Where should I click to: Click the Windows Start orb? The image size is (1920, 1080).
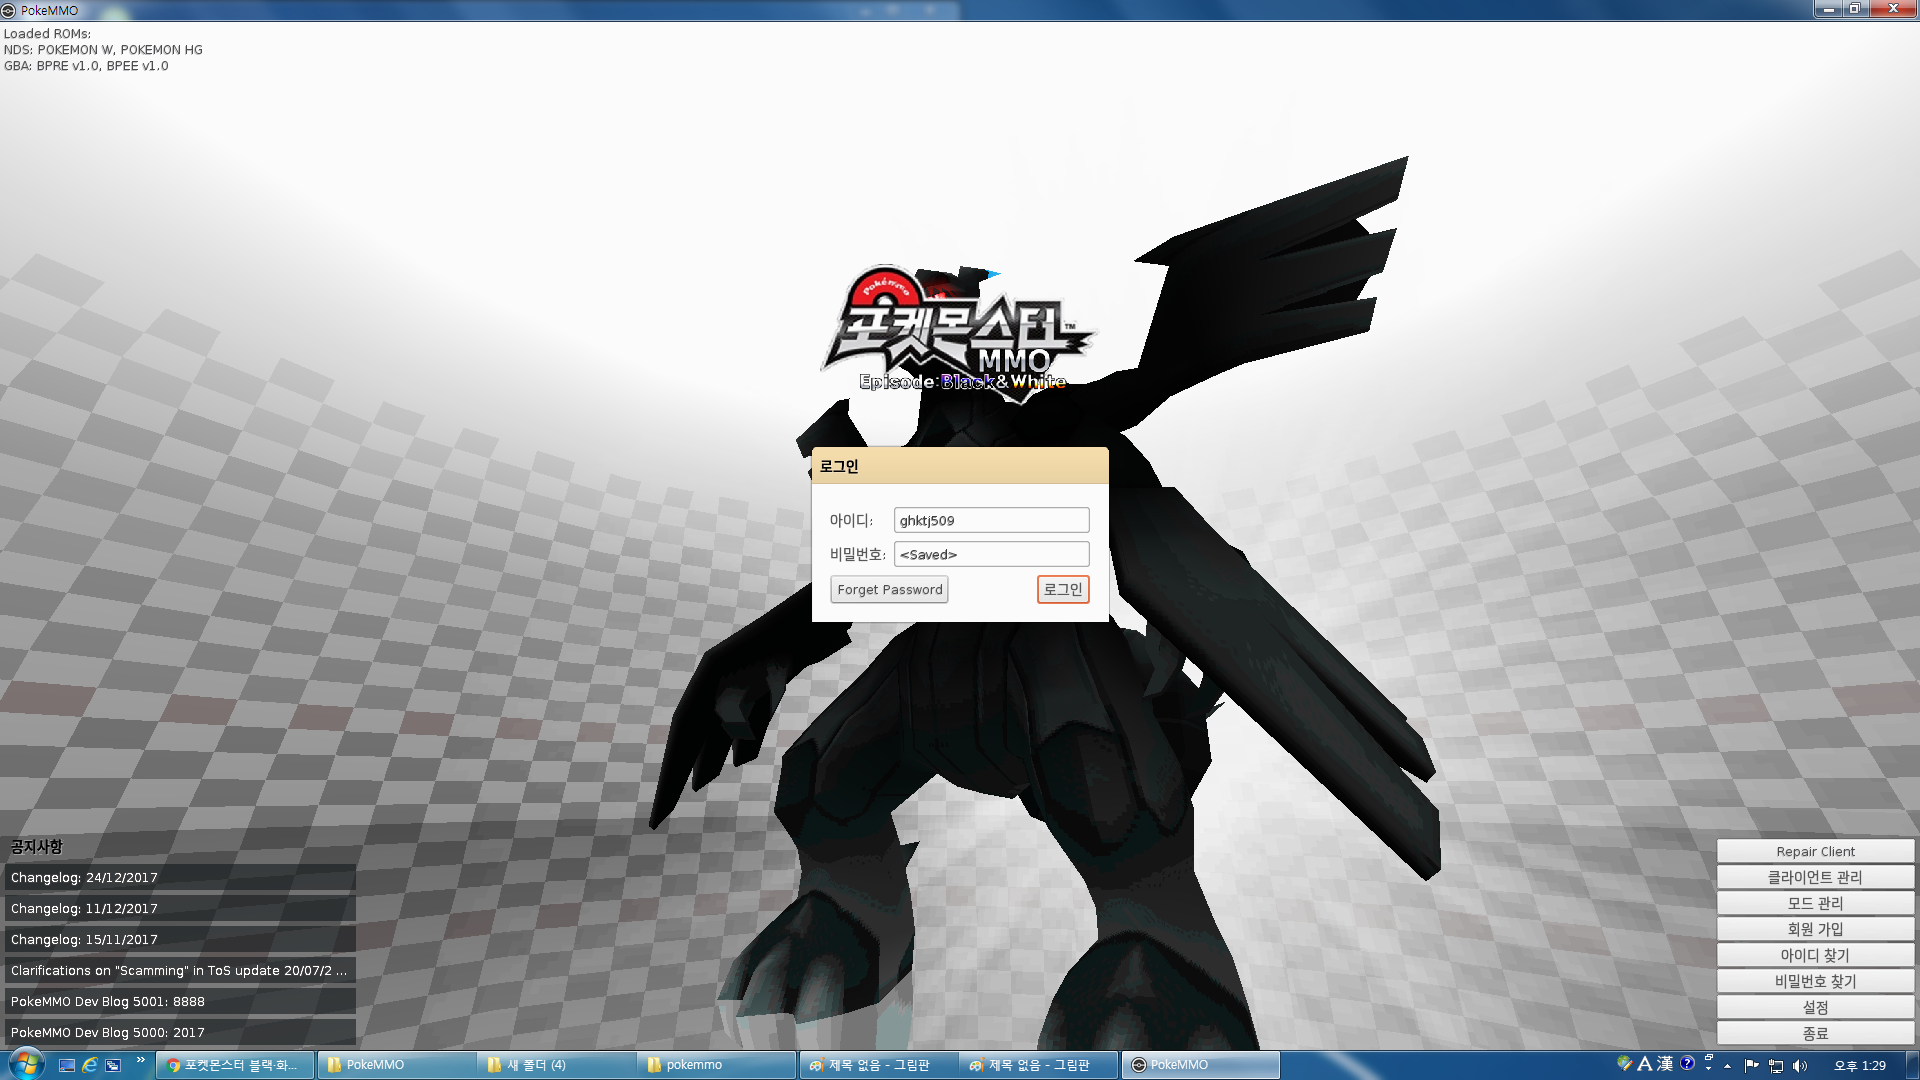click(x=26, y=1063)
